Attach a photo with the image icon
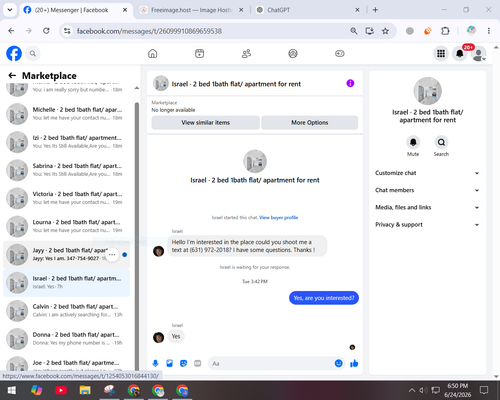Viewport: 500px width, 400px height. tap(169, 363)
